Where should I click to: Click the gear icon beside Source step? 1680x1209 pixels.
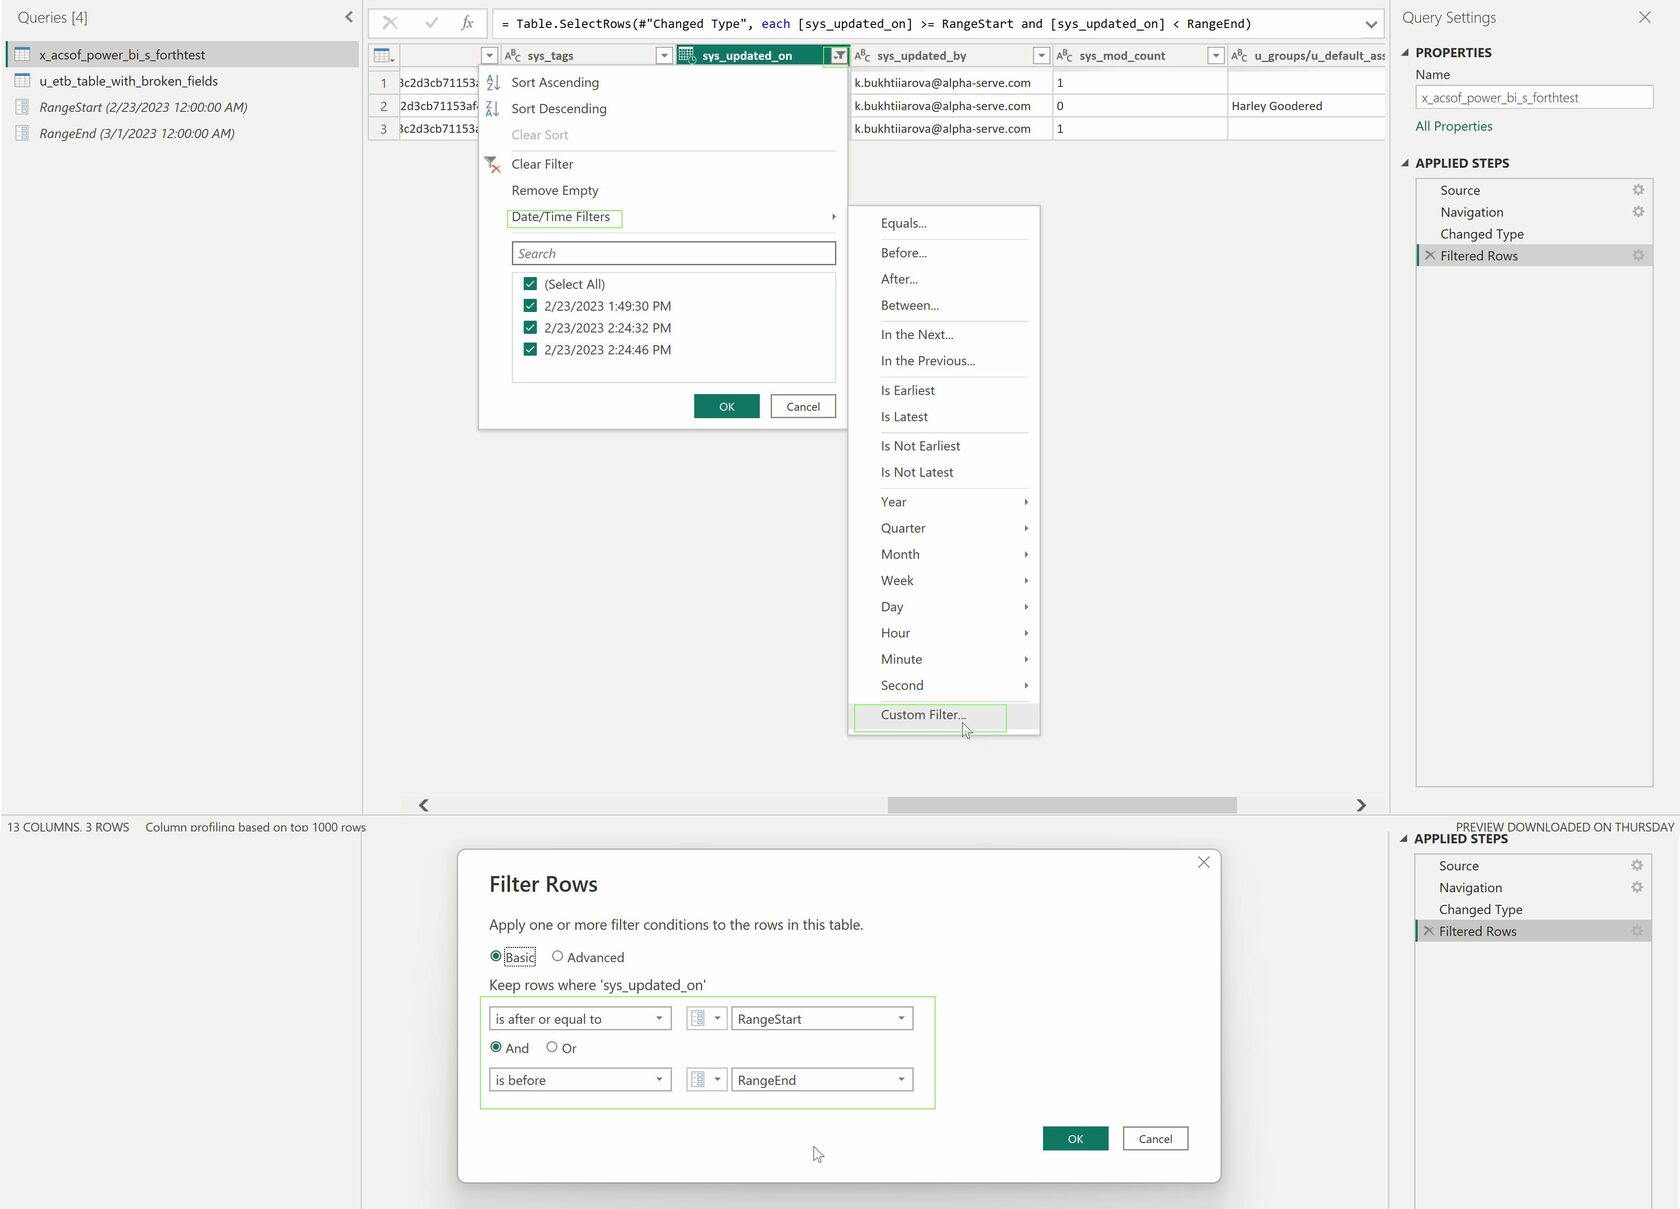pos(1637,189)
